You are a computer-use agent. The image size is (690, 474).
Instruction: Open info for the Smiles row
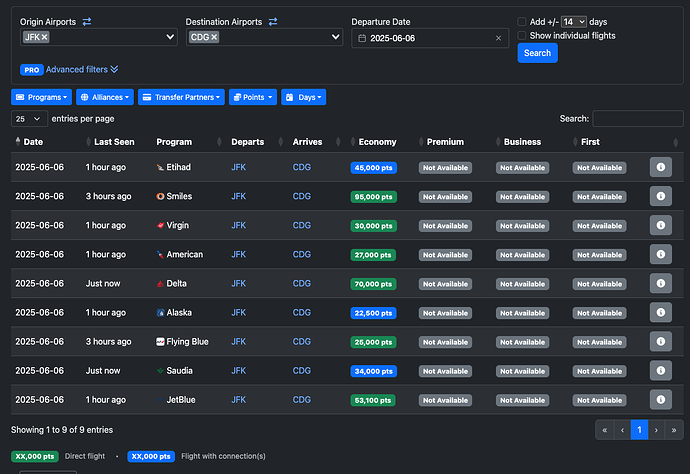coord(661,196)
